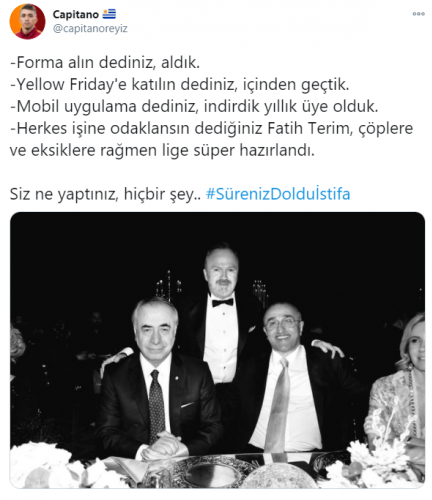Screen dimensions: 432x500
Task: Click the text 'Siz ne yaptınız, hiçbir şey..'
Action: click(x=105, y=194)
